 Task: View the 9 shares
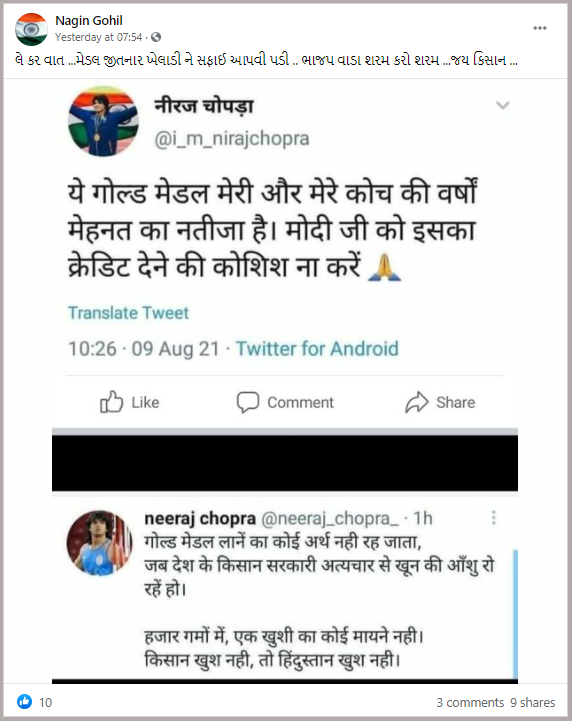(532, 703)
